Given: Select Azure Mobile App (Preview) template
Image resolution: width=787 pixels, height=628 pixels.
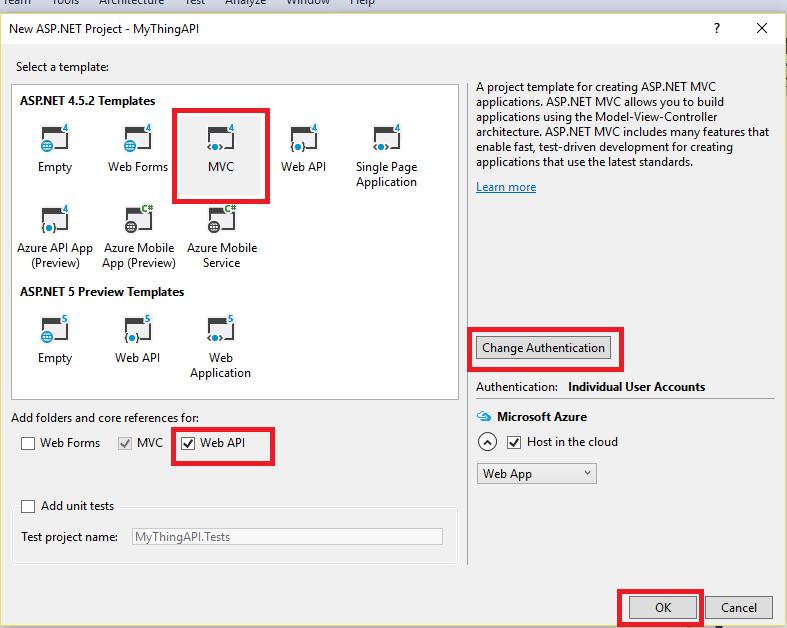Looking at the screenshot, I should coord(138,236).
